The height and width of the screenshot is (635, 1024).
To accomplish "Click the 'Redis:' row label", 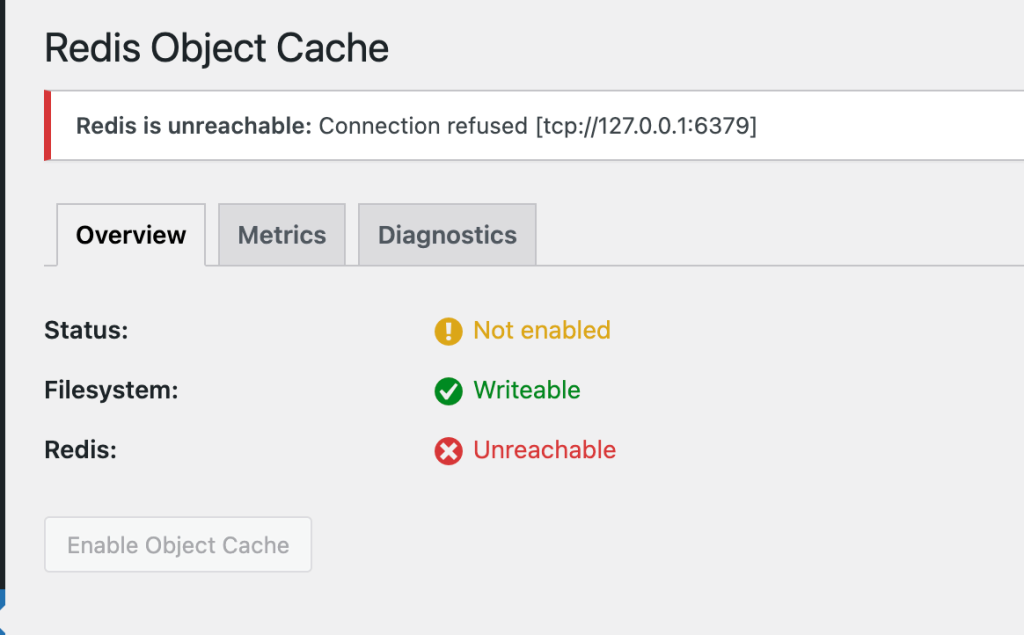I will (81, 450).
